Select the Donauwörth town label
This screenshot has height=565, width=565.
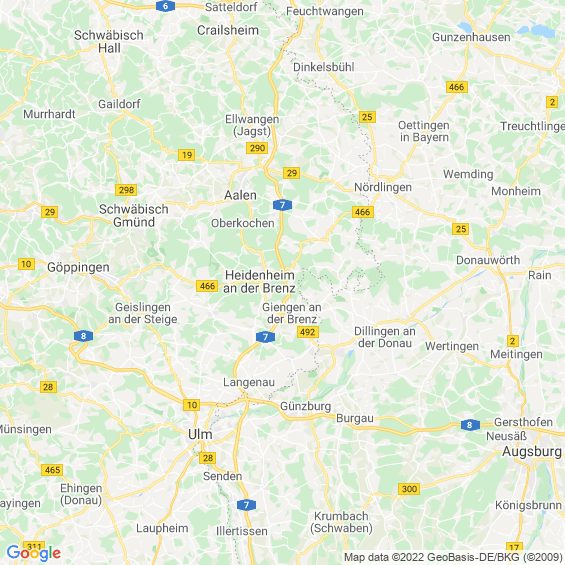pyautogui.click(x=488, y=260)
